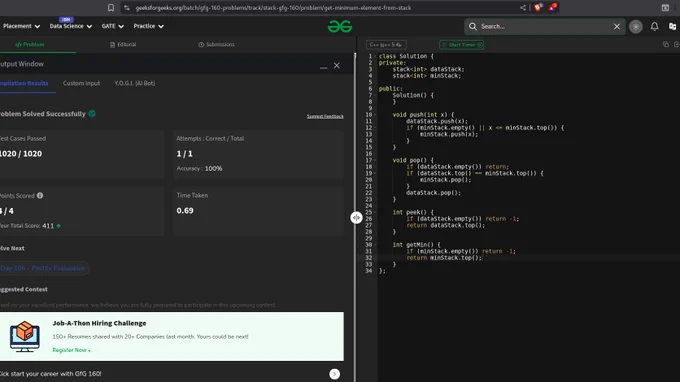
Task: Click the Start Timer button
Action: [461, 45]
